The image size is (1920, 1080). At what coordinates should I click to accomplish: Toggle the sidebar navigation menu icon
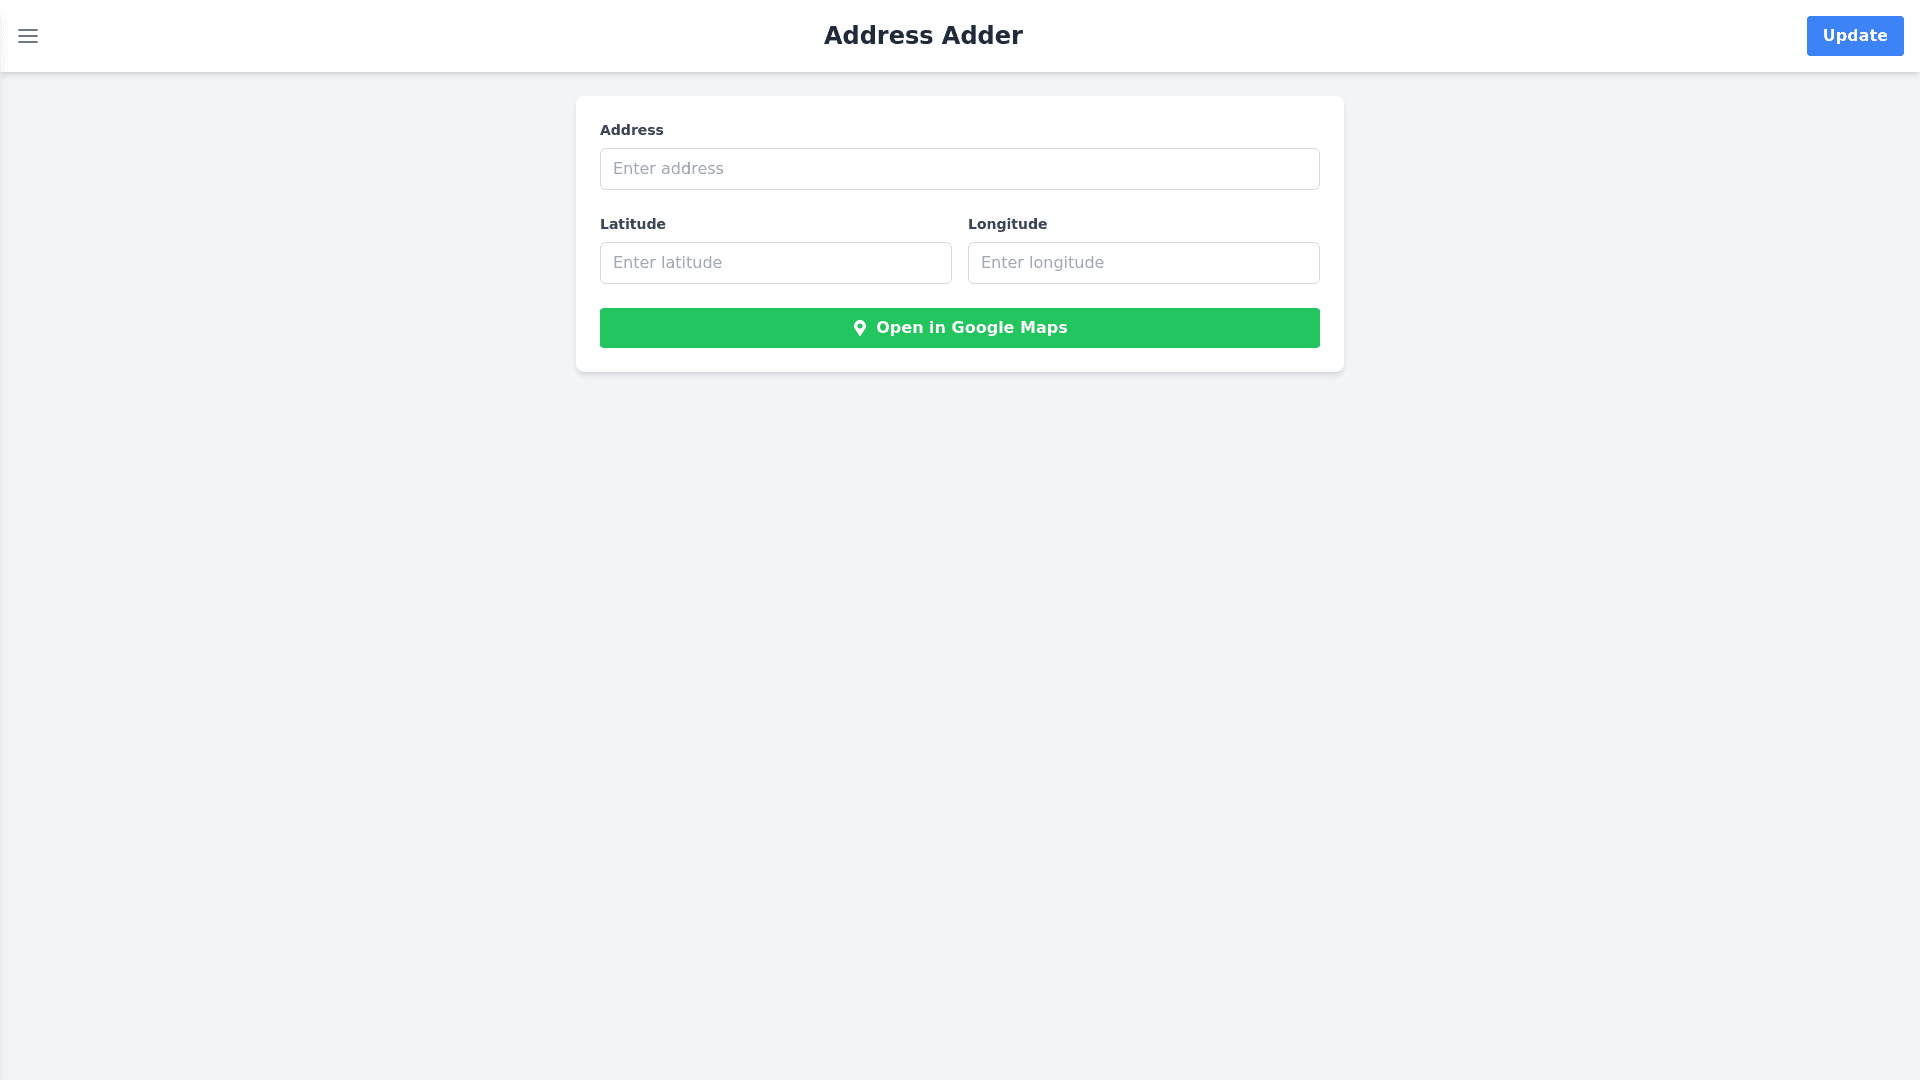[28, 36]
